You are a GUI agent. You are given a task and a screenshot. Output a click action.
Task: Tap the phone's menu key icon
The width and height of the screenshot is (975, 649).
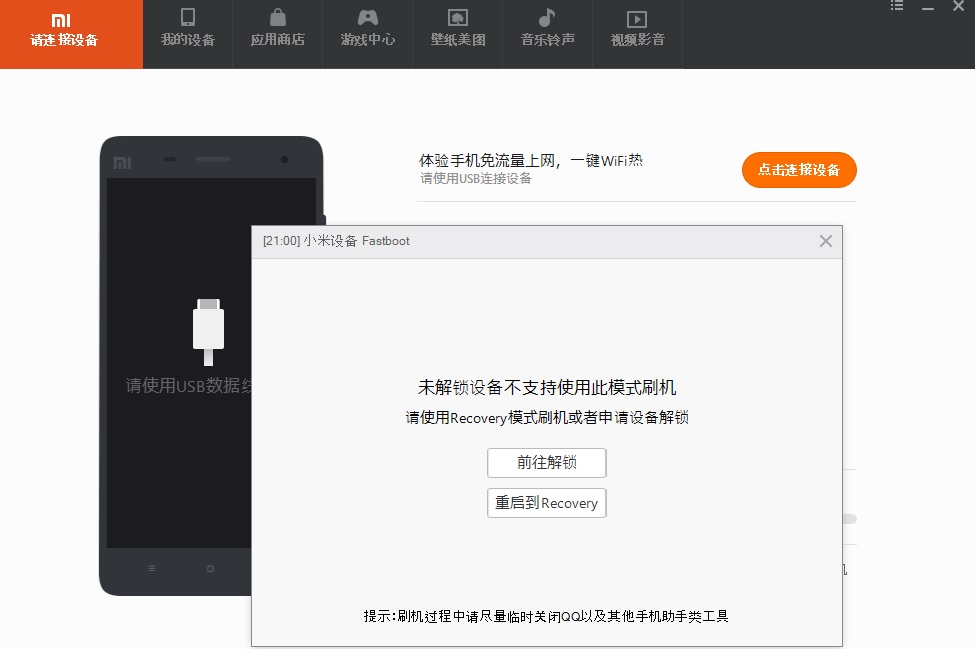[152, 568]
